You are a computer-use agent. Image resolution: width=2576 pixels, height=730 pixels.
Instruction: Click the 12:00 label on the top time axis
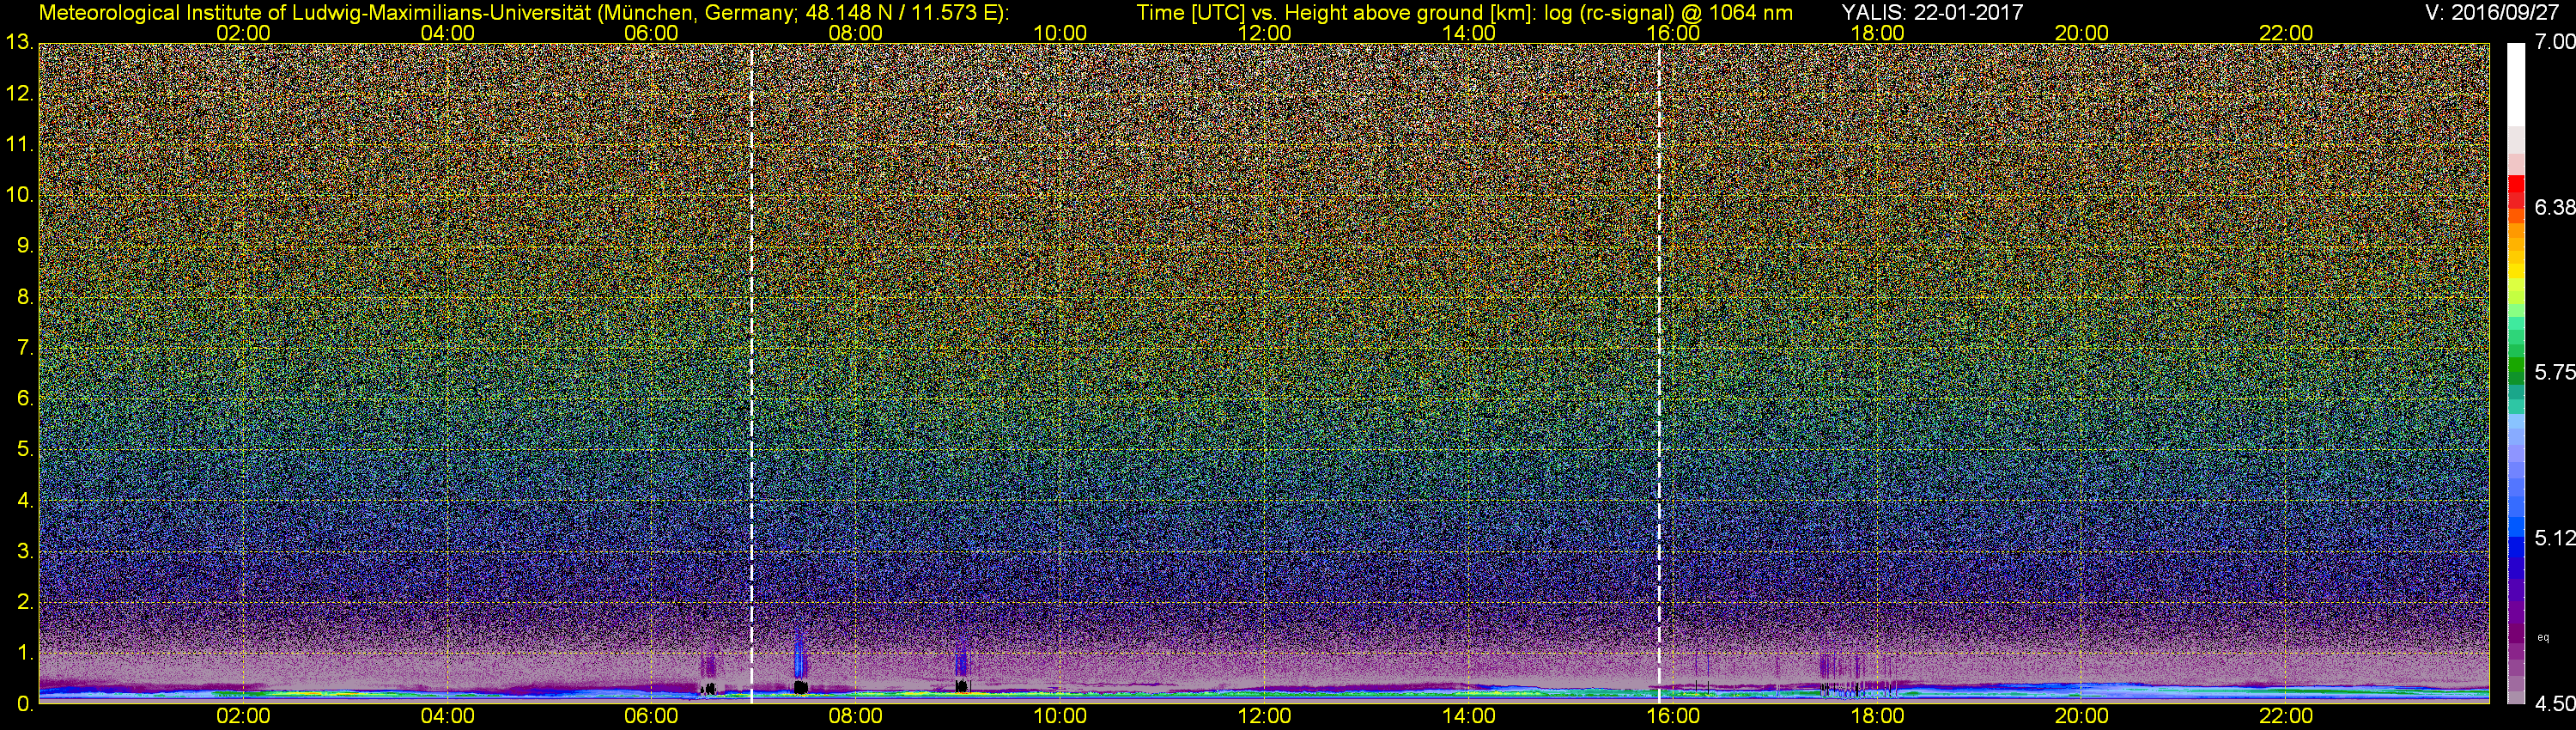click(1264, 33)
